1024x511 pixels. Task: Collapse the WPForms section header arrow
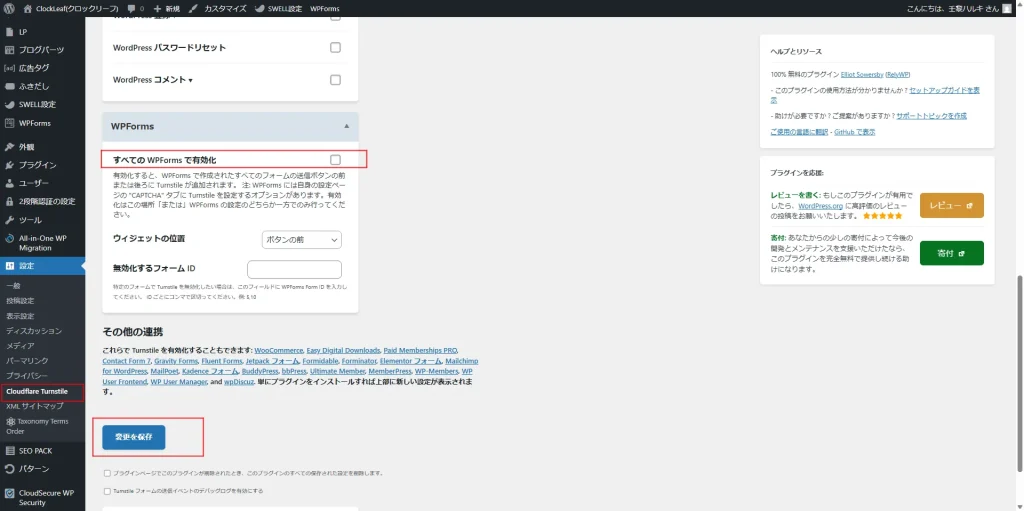(x=346, y=127)
